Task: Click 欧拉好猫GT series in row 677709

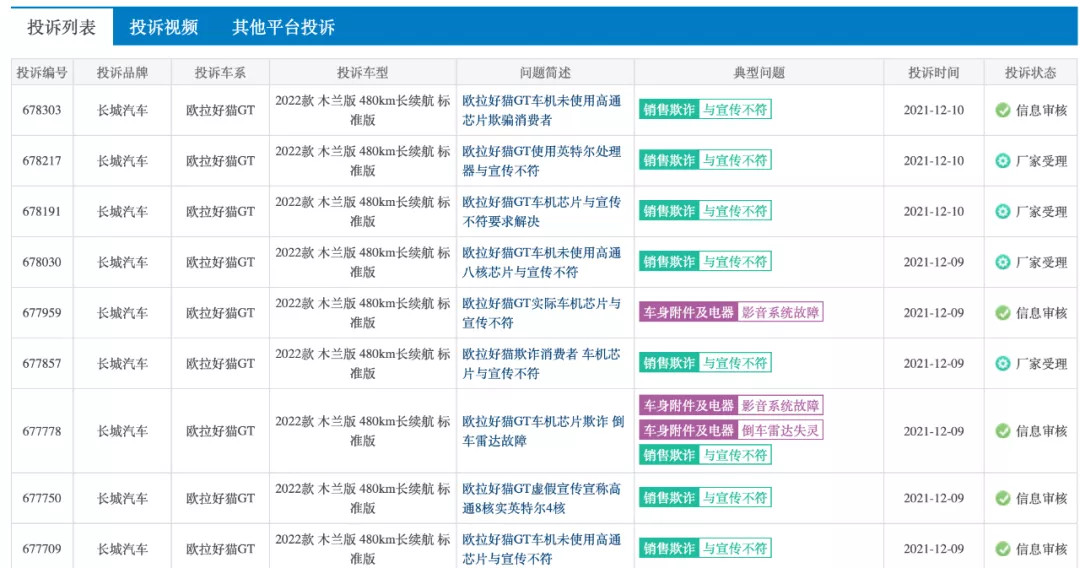Action: click(x=220, y=549)
